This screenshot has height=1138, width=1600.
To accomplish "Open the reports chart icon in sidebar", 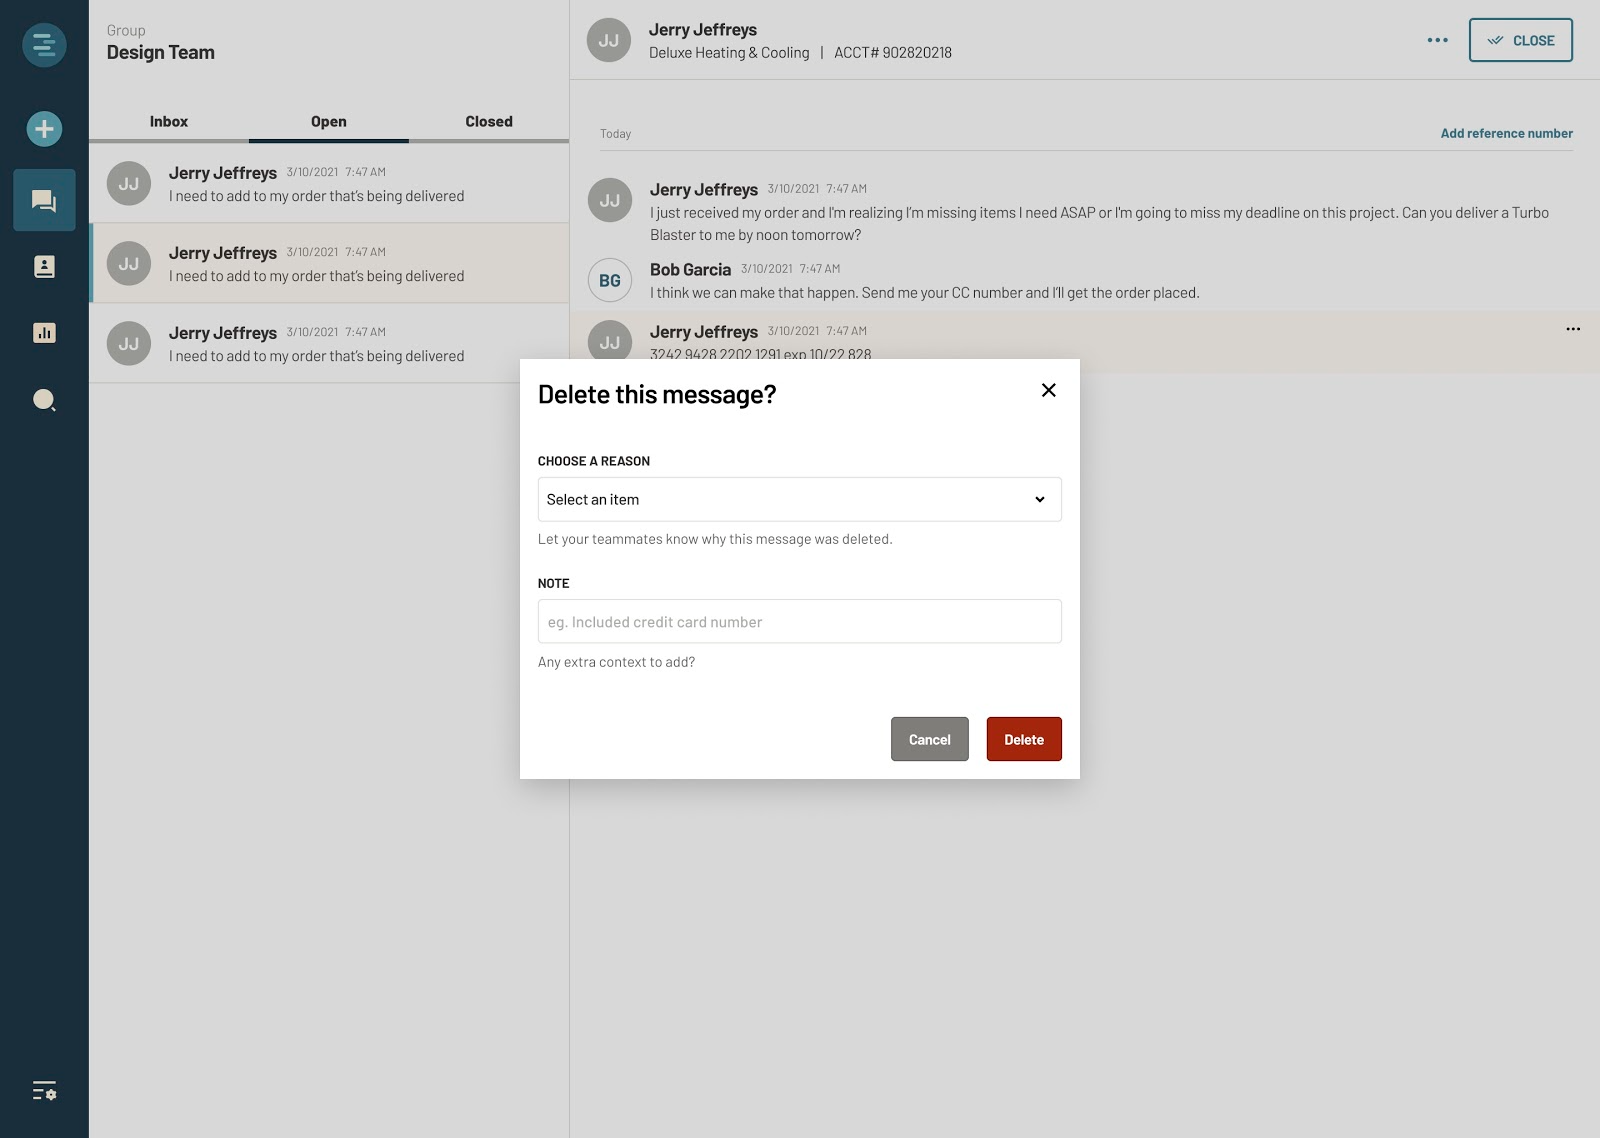I will [44, 333].
